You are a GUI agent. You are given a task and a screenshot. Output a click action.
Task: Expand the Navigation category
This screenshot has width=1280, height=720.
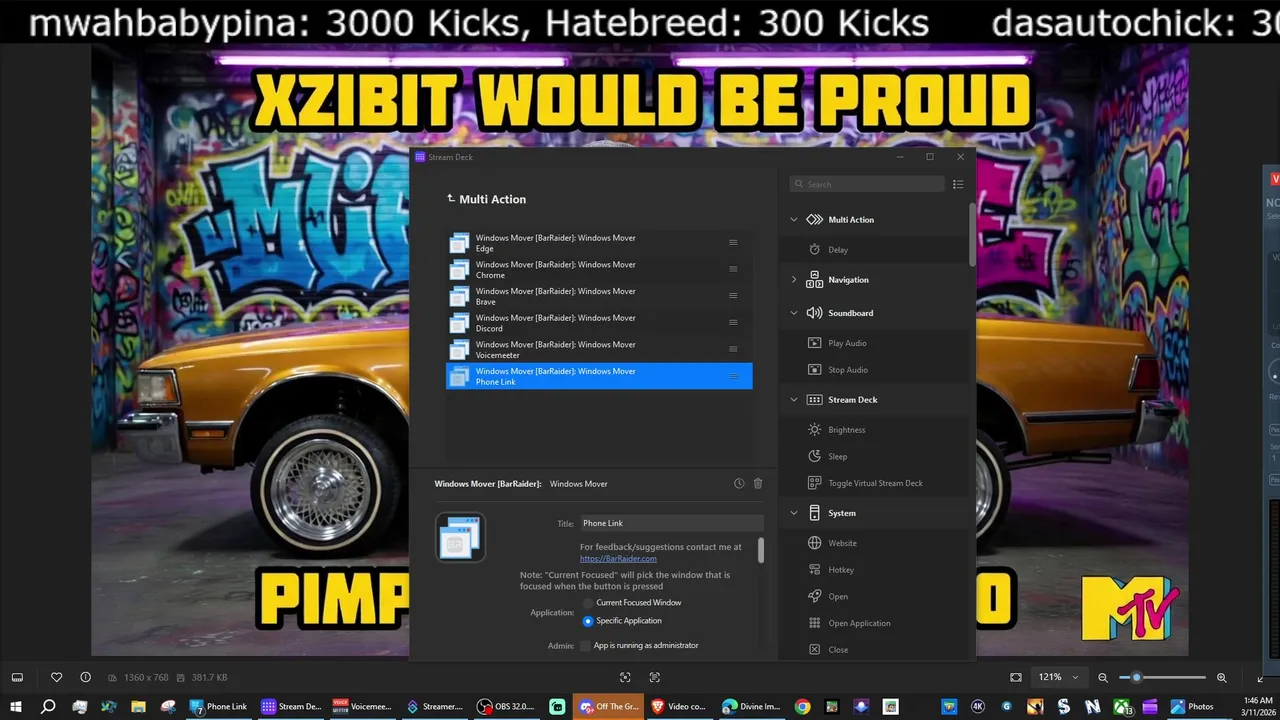click(794, 280)
